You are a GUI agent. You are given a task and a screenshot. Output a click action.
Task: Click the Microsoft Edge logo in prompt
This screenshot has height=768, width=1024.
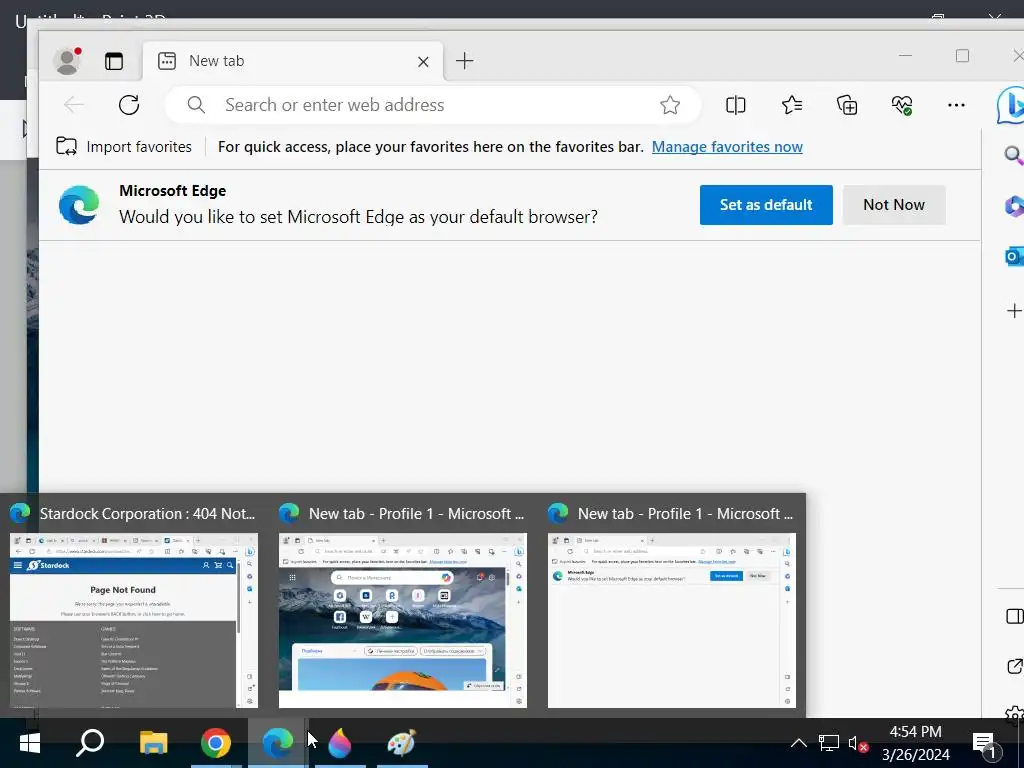(x=79, y=204)
